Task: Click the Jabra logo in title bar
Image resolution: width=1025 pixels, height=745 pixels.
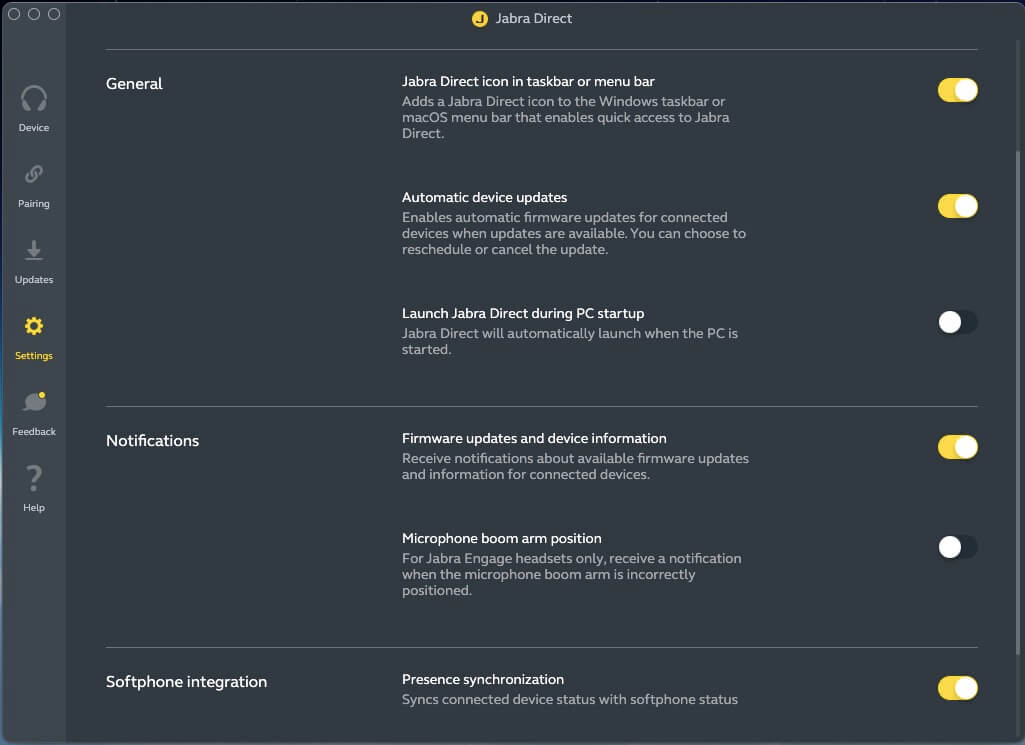Action: (480, 18)
